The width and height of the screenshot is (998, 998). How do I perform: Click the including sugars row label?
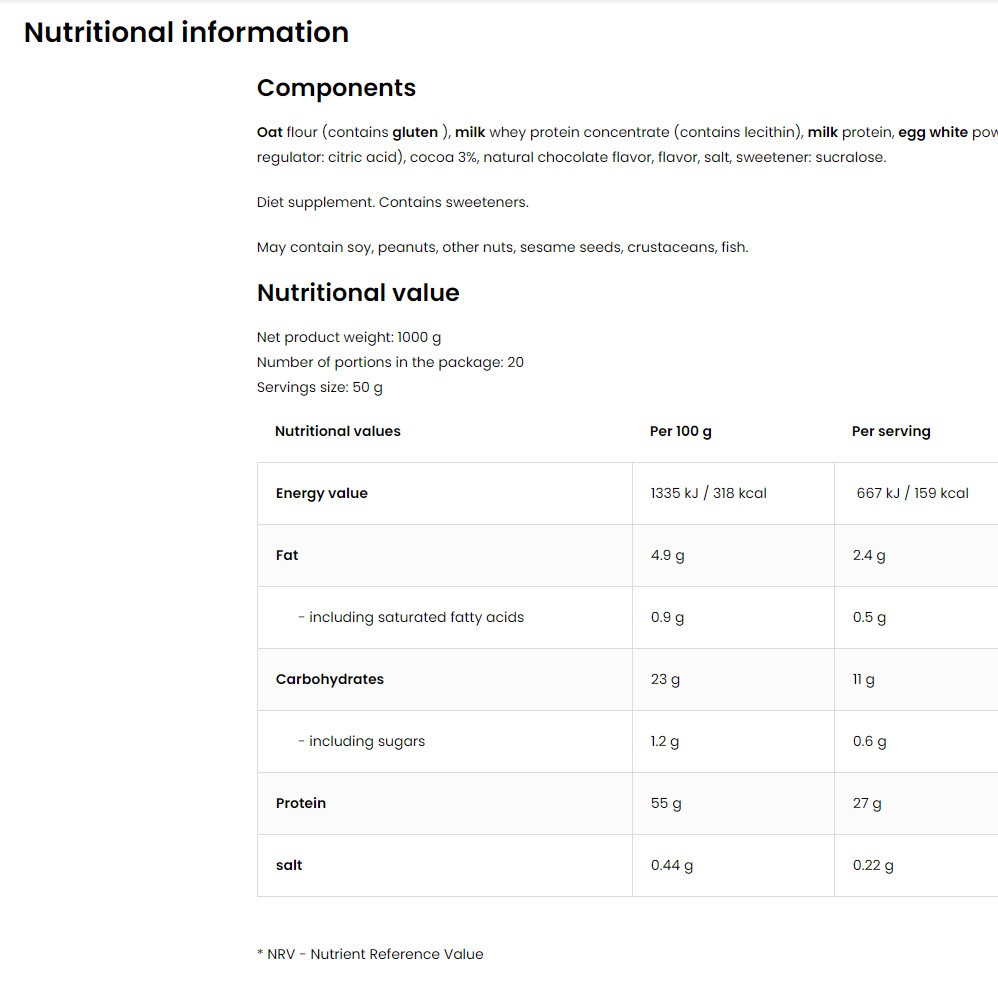tap(361, 741)
